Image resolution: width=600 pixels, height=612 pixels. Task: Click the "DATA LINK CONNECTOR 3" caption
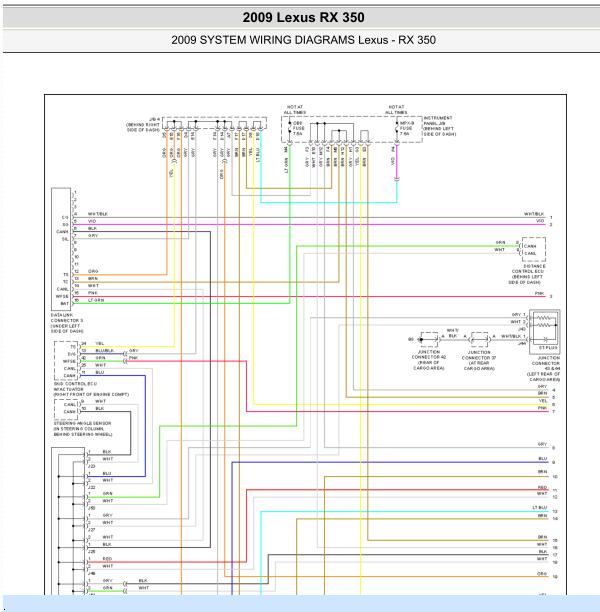pyautogui.click(x=67, y=318)
